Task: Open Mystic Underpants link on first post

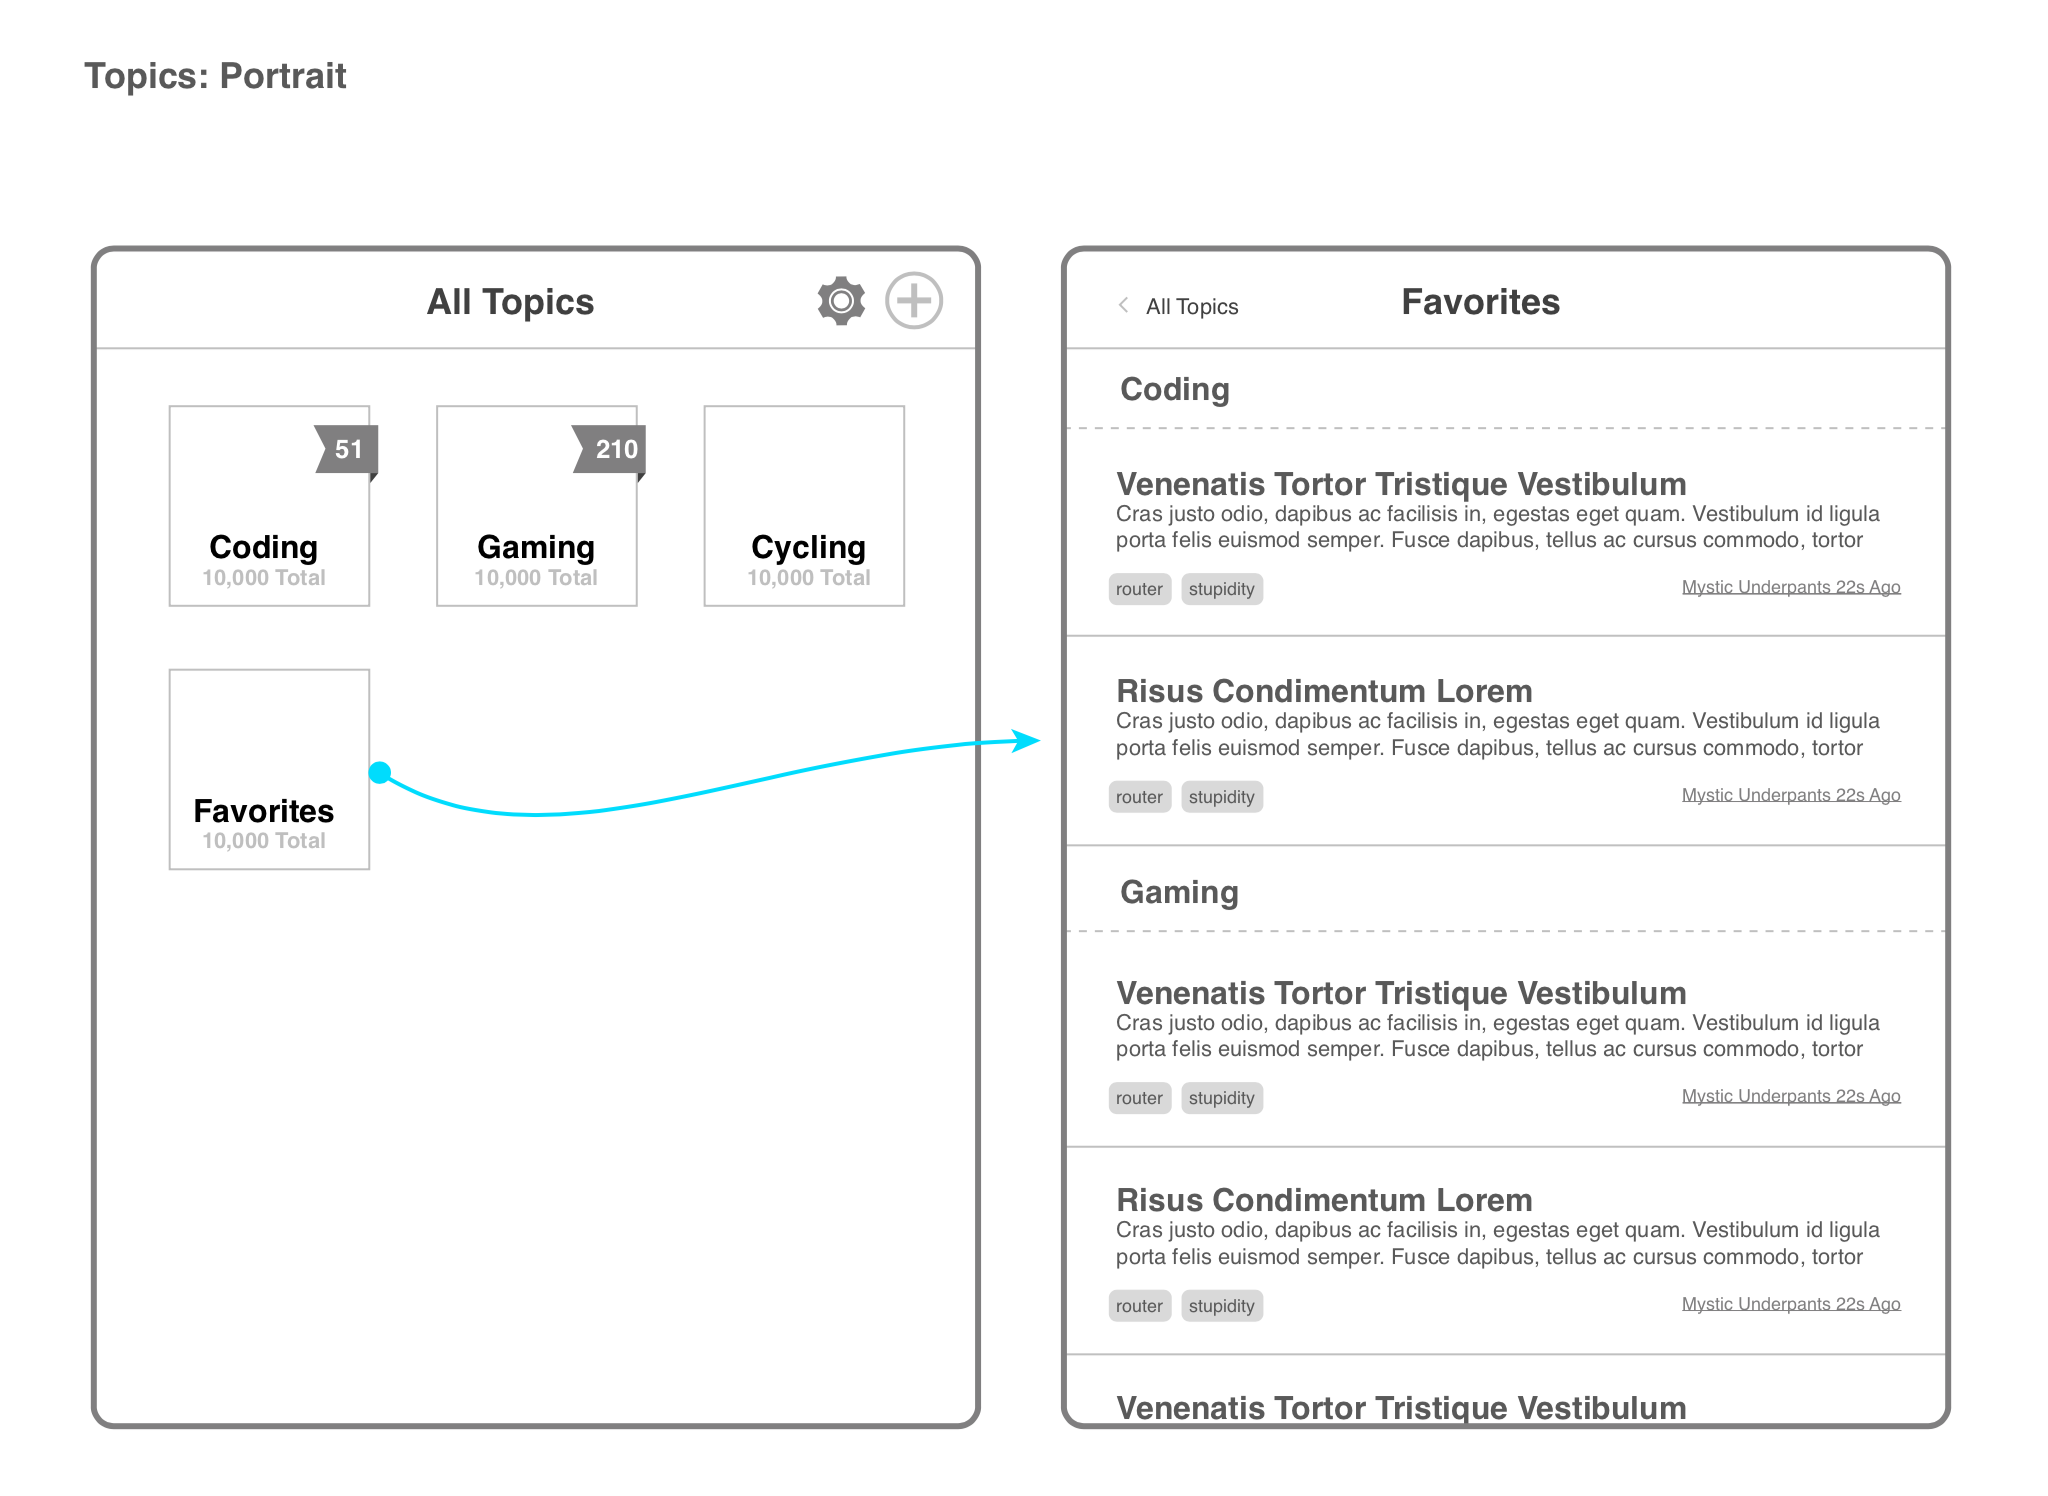Action: pos(1791,587)
